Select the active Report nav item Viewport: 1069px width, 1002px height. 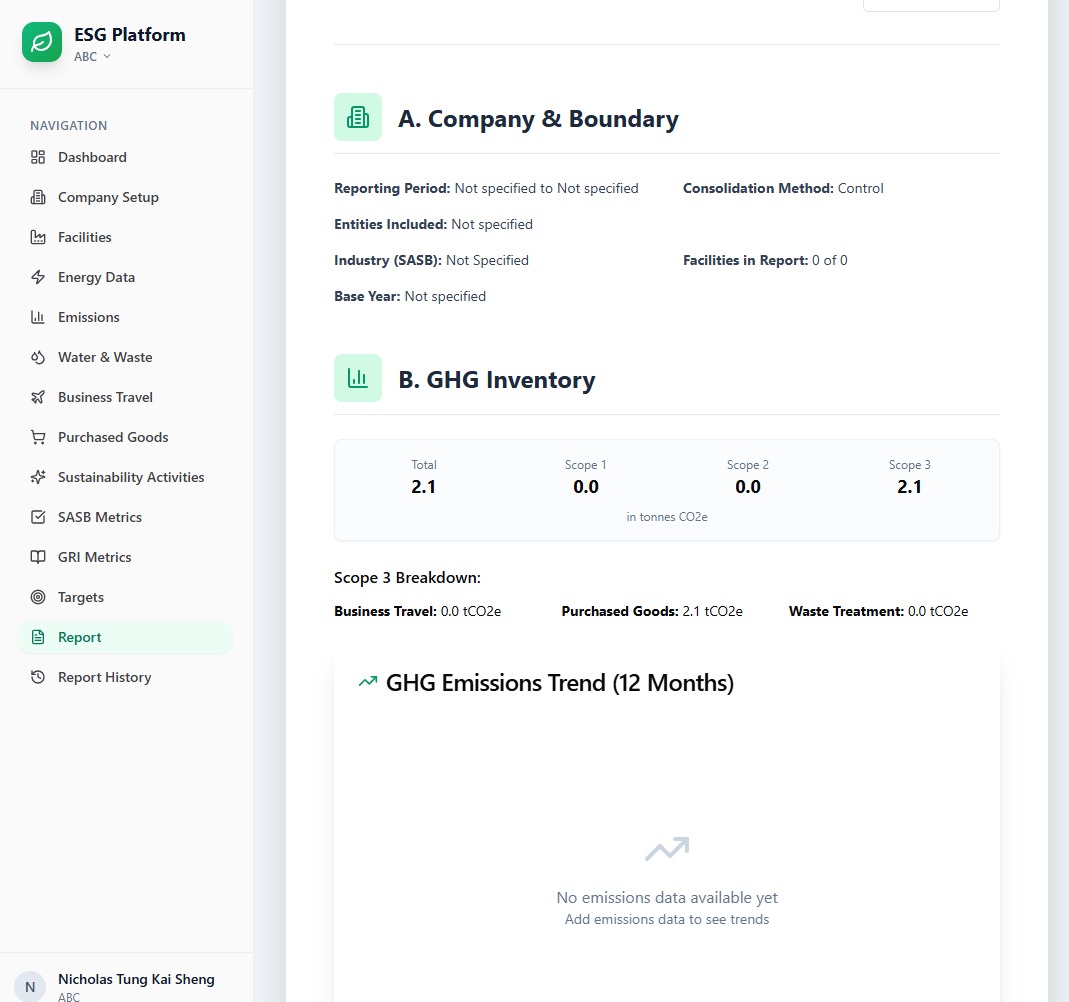coord(80,637)
